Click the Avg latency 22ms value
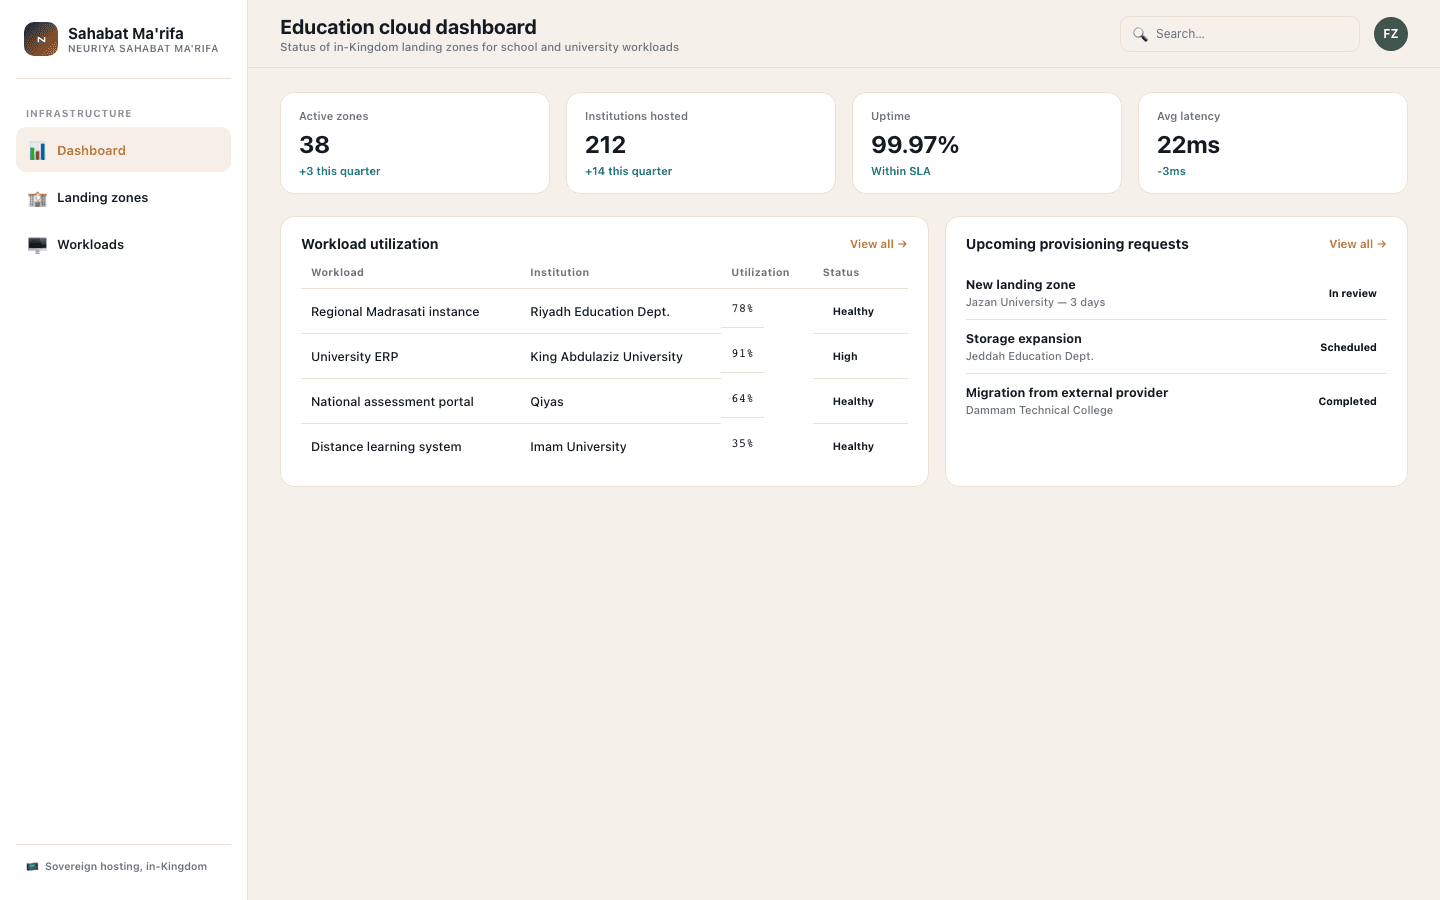1440x900 pixels. [1188, 145]
